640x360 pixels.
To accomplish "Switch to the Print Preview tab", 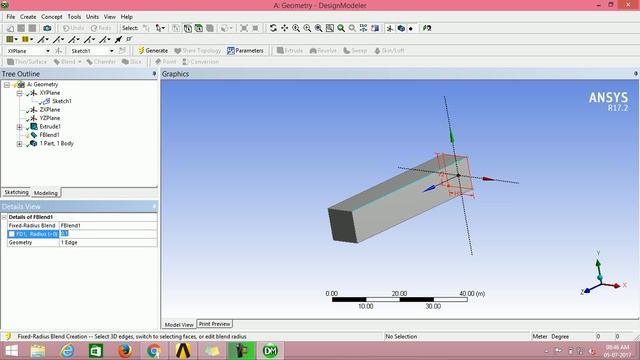I will pos(215,324).
